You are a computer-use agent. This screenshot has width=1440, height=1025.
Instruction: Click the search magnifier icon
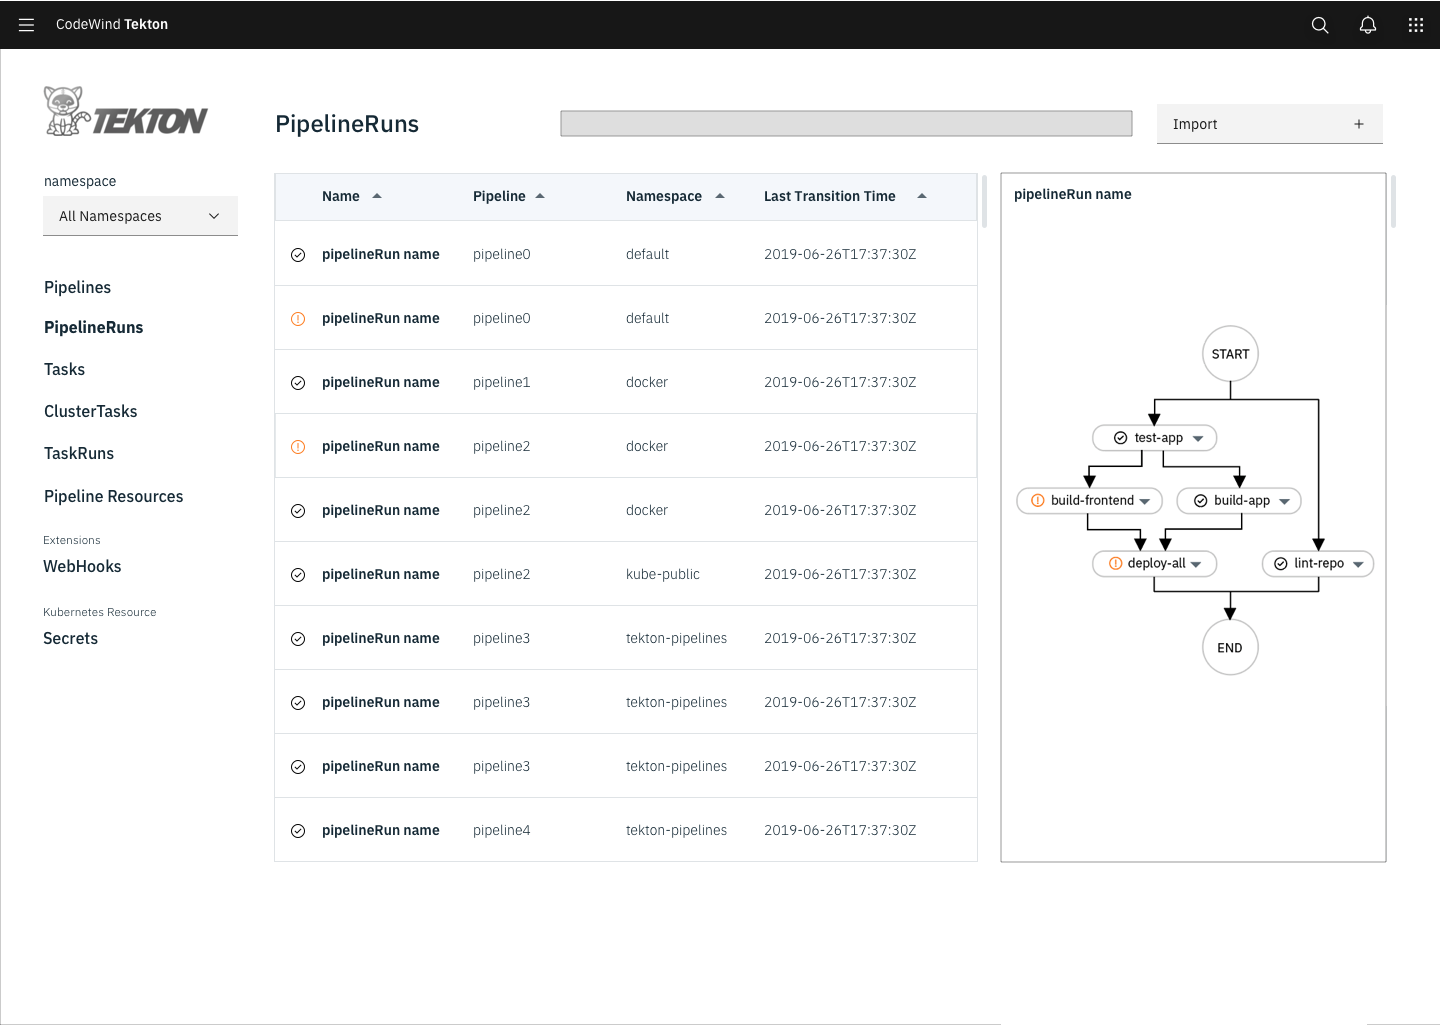click(1320, 24)
